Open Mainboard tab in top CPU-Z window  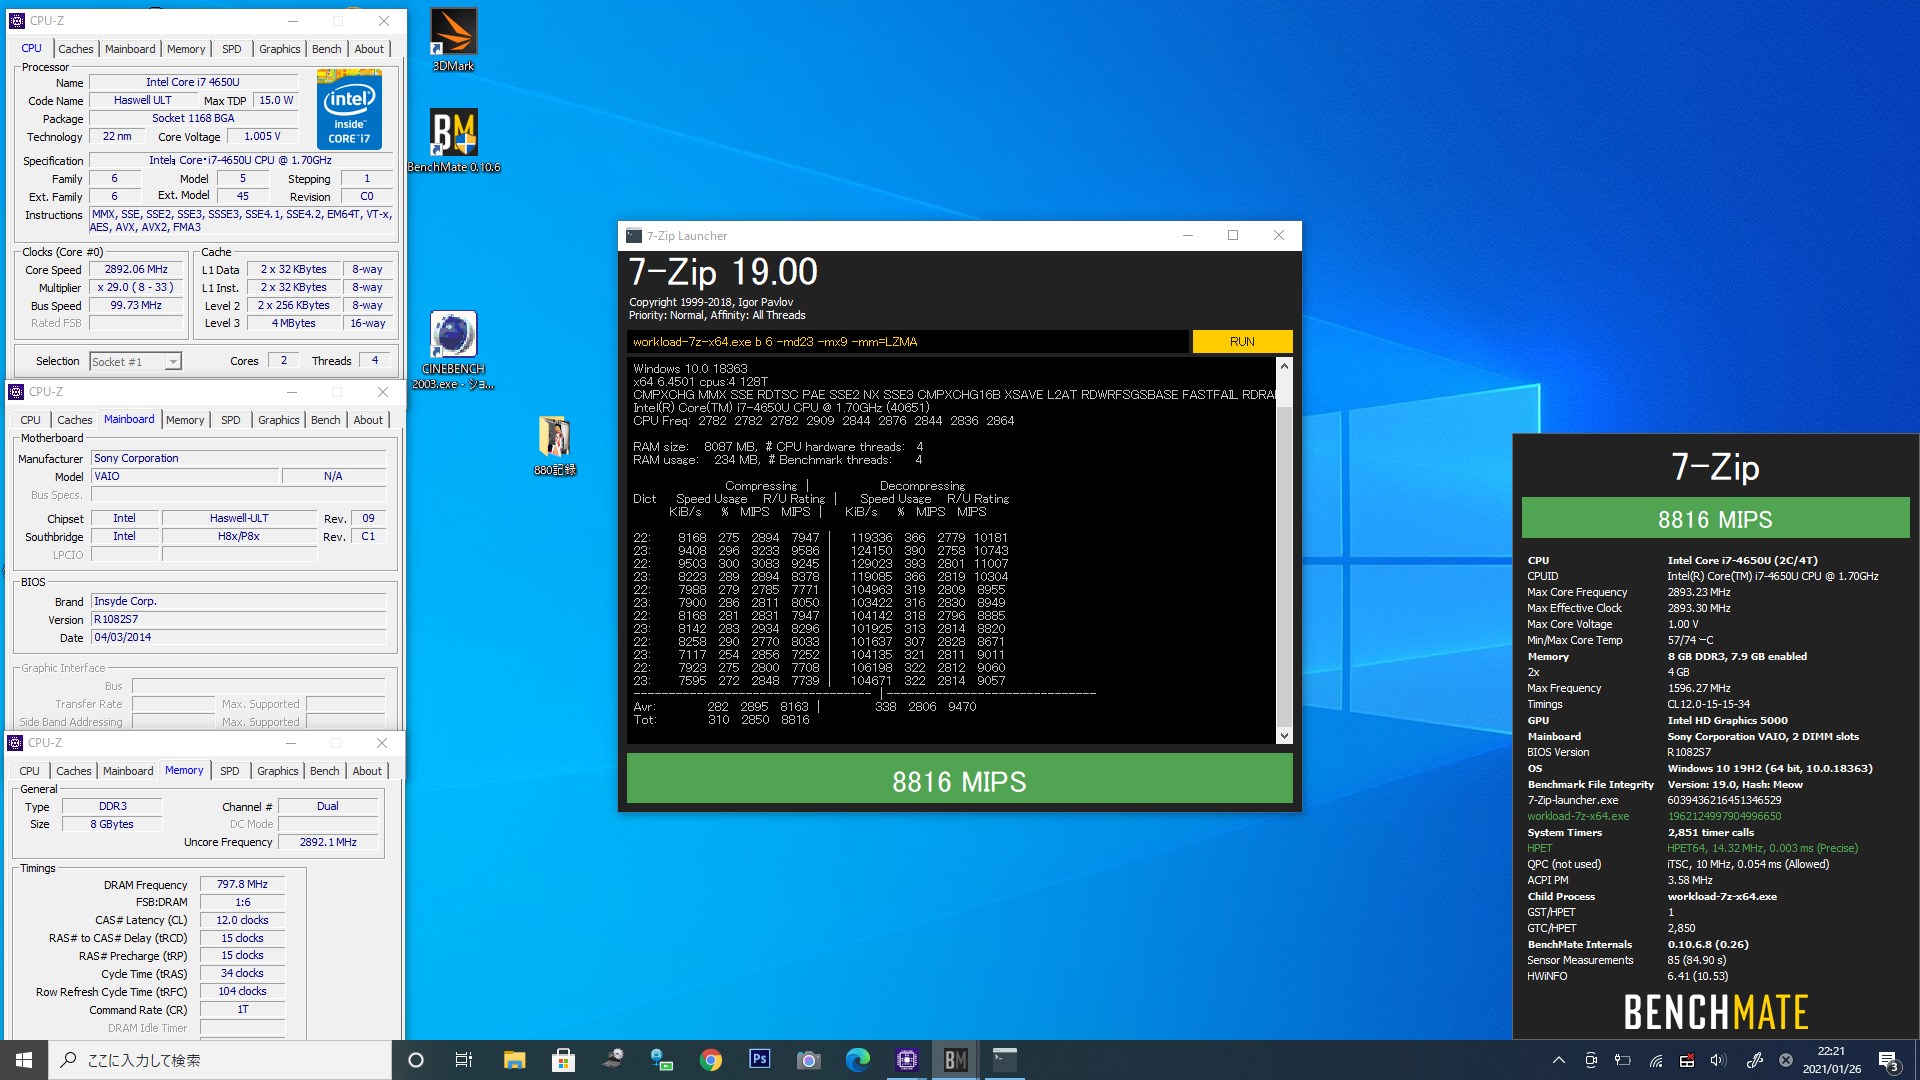(x=130, y=49)
